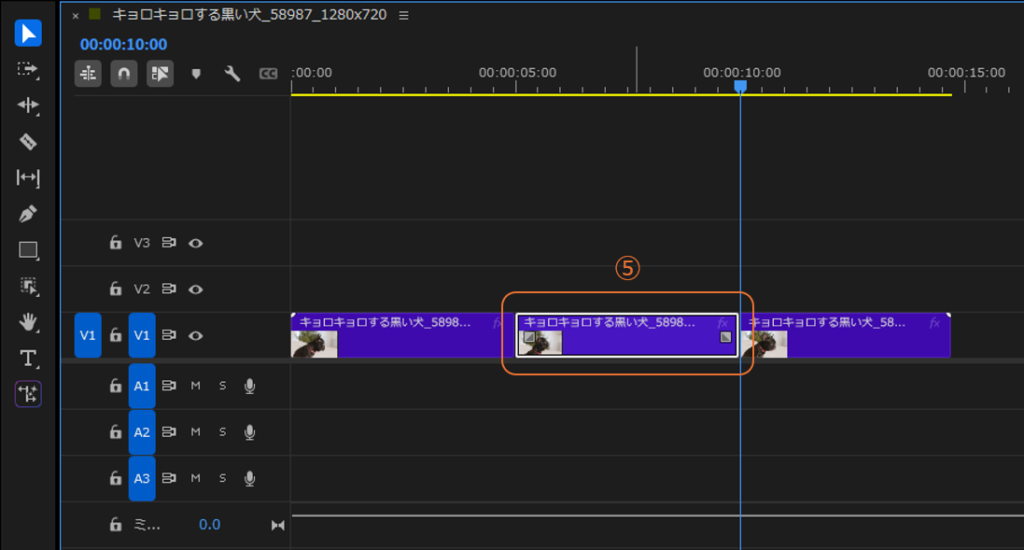Select the Selection arrow tool
Screen dimensions: 1024x550
point(28,33)
